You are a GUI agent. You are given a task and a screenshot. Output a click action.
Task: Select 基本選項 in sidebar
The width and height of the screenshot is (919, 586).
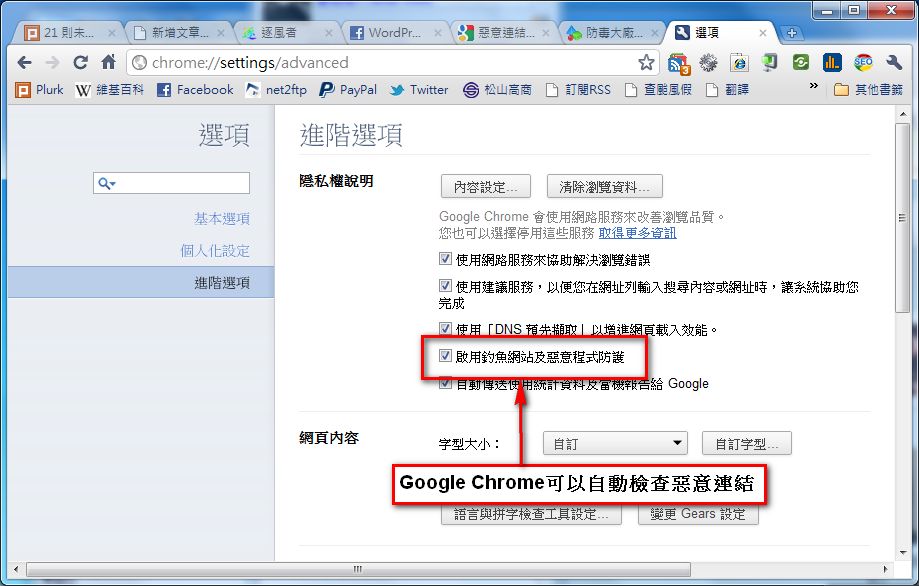222,219
